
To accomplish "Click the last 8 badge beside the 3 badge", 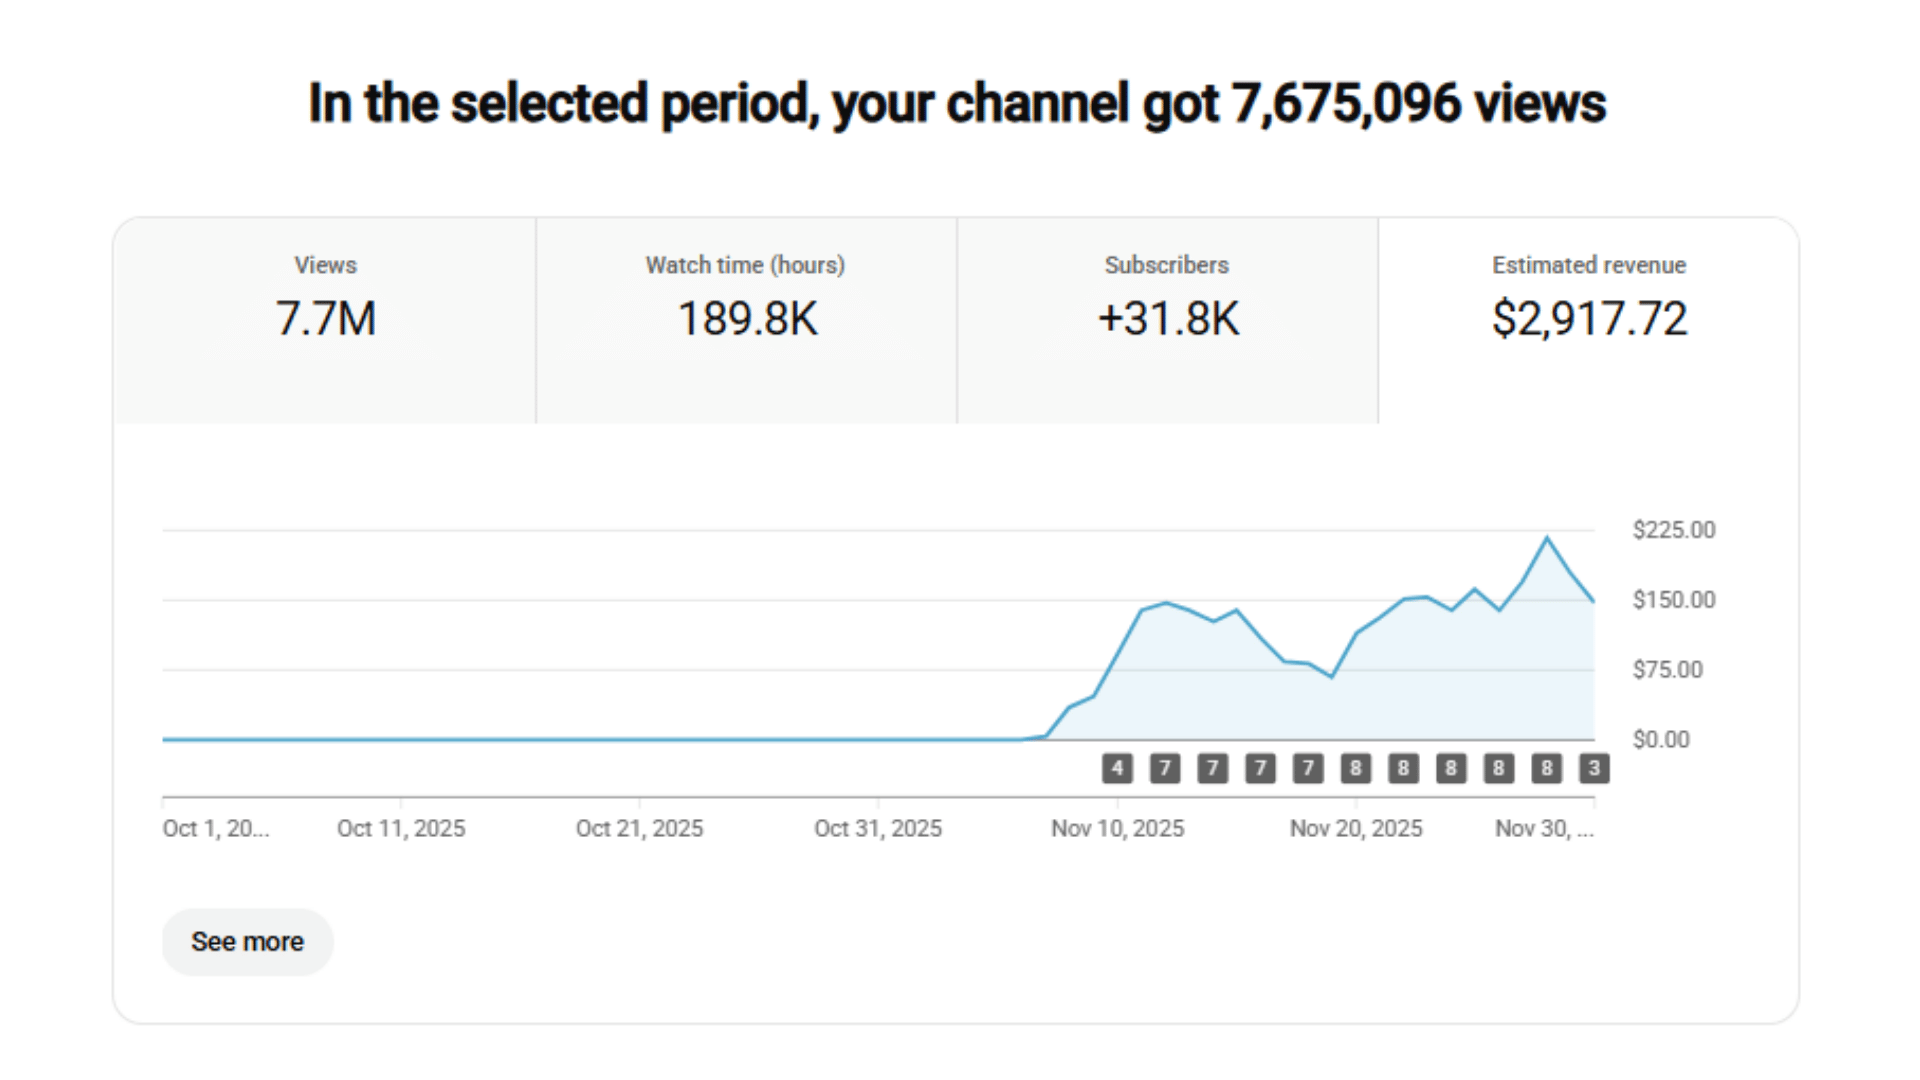I will (x=1546, y=768).
